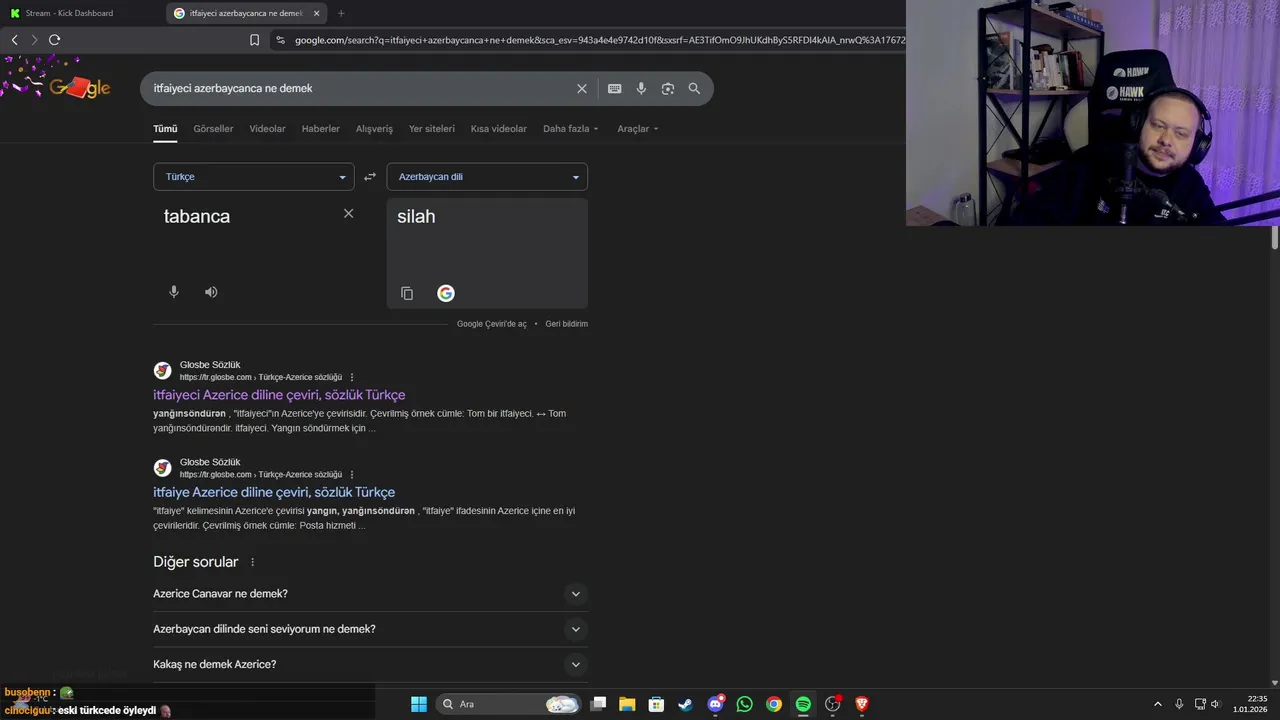1280x720 pixels.
Task: Swap translation languages
Action: (370, 177)
